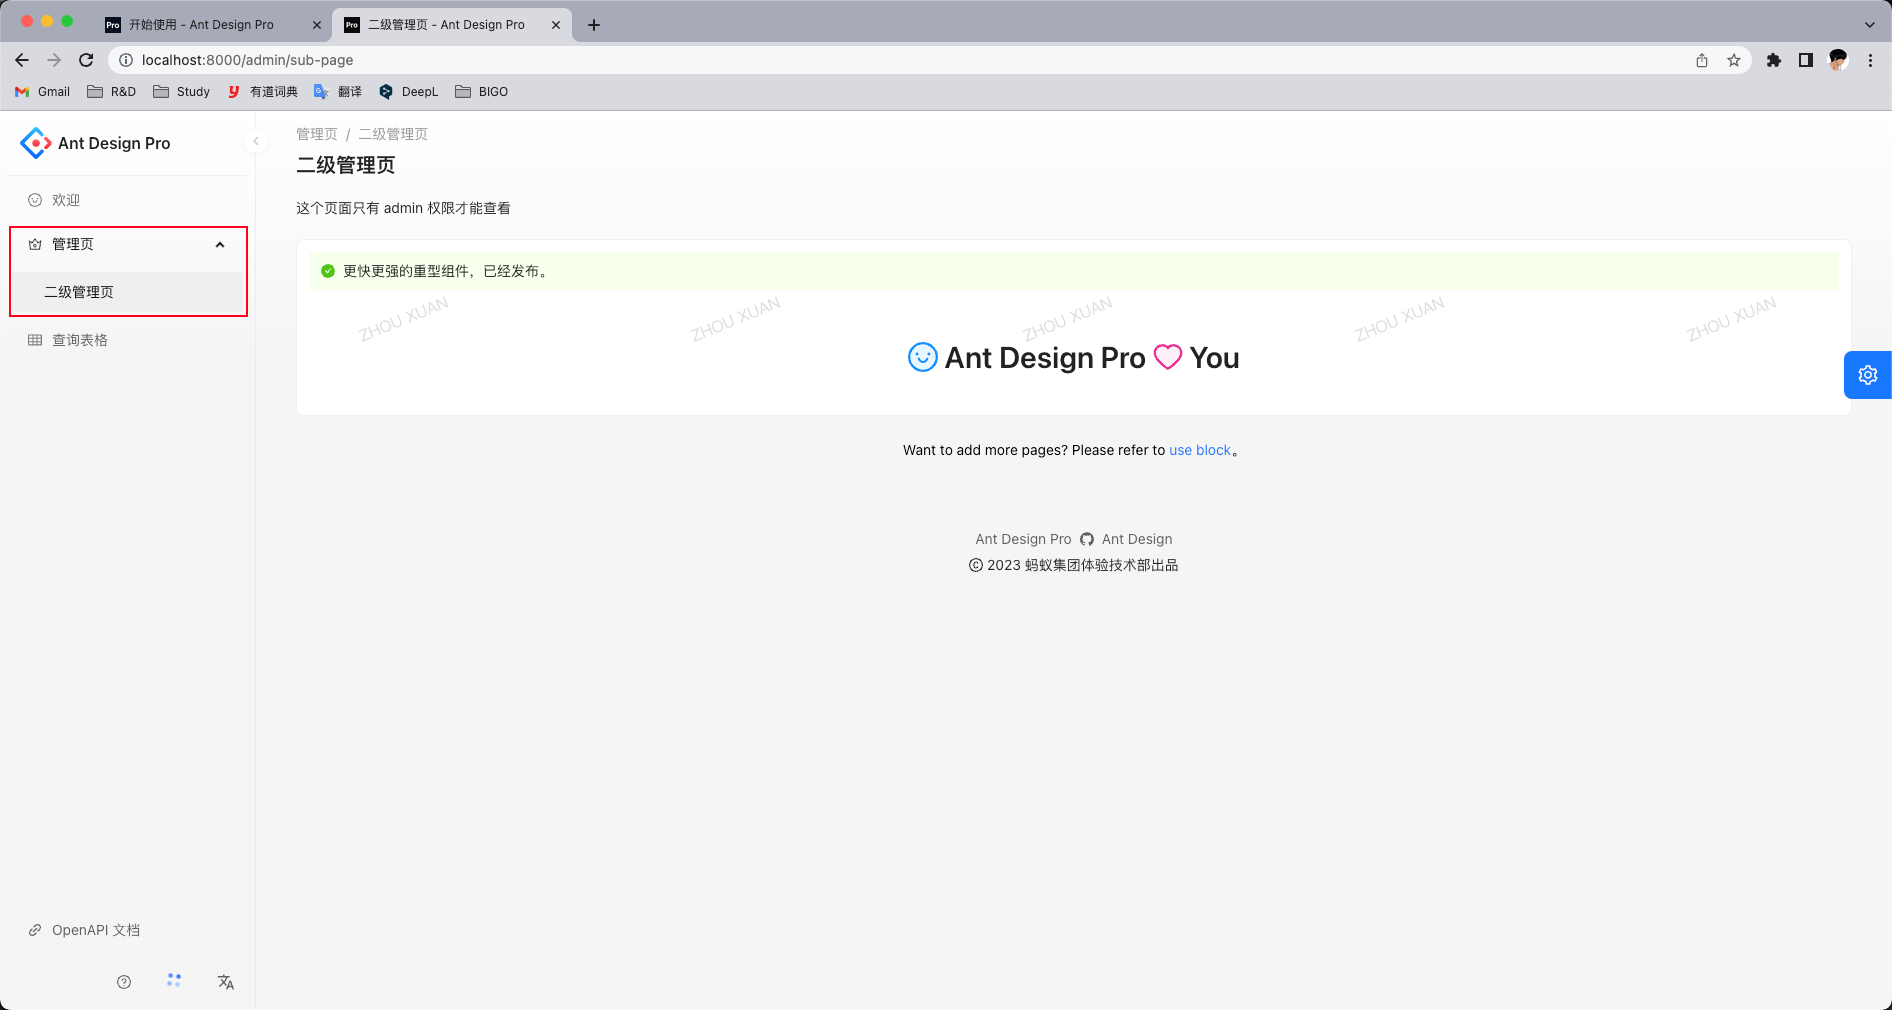The image size is (1892, 1010).
Task: Open Ant Design Pro footer link
Action: (1023, 539)
